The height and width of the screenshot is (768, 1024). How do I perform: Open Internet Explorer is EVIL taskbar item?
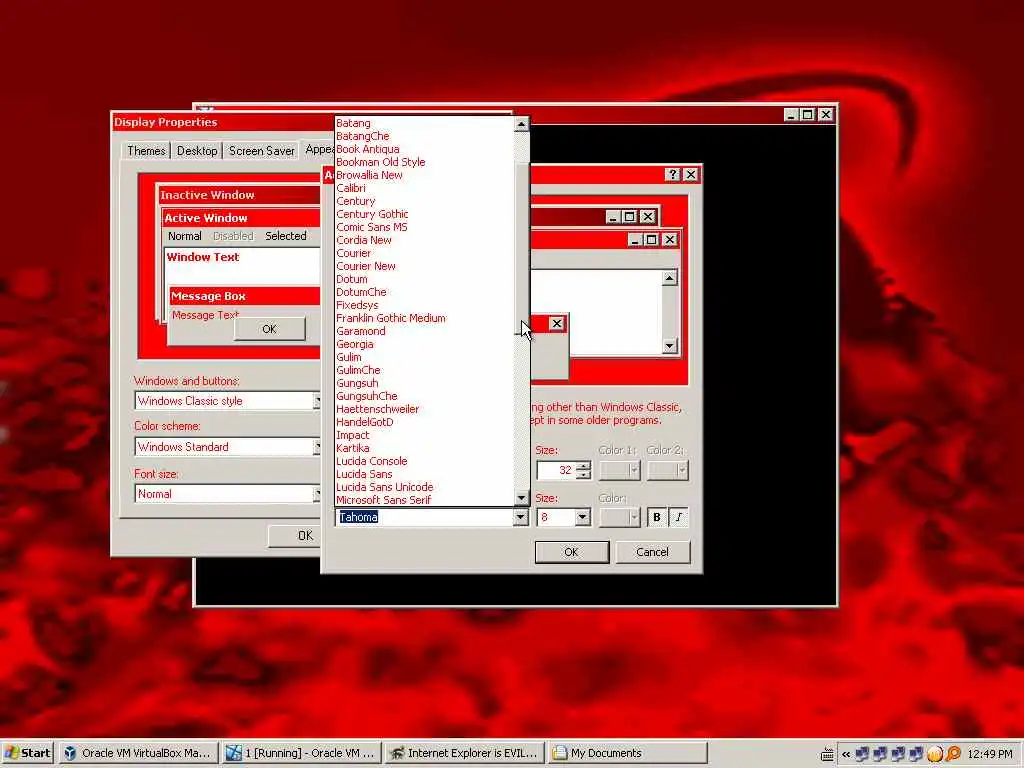tap(464, 753)
